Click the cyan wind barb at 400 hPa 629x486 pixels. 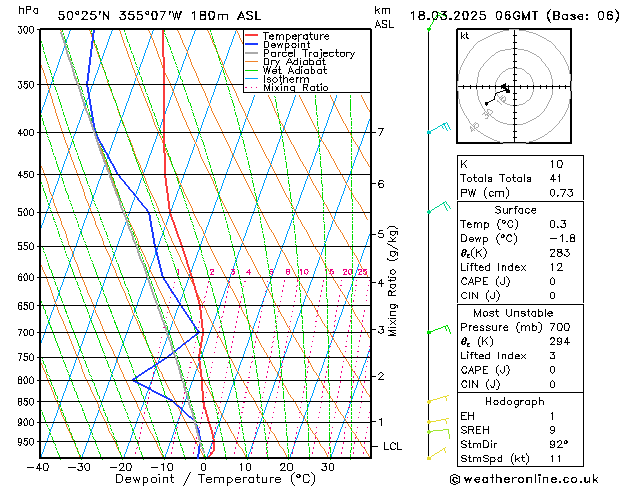[439, 128]
